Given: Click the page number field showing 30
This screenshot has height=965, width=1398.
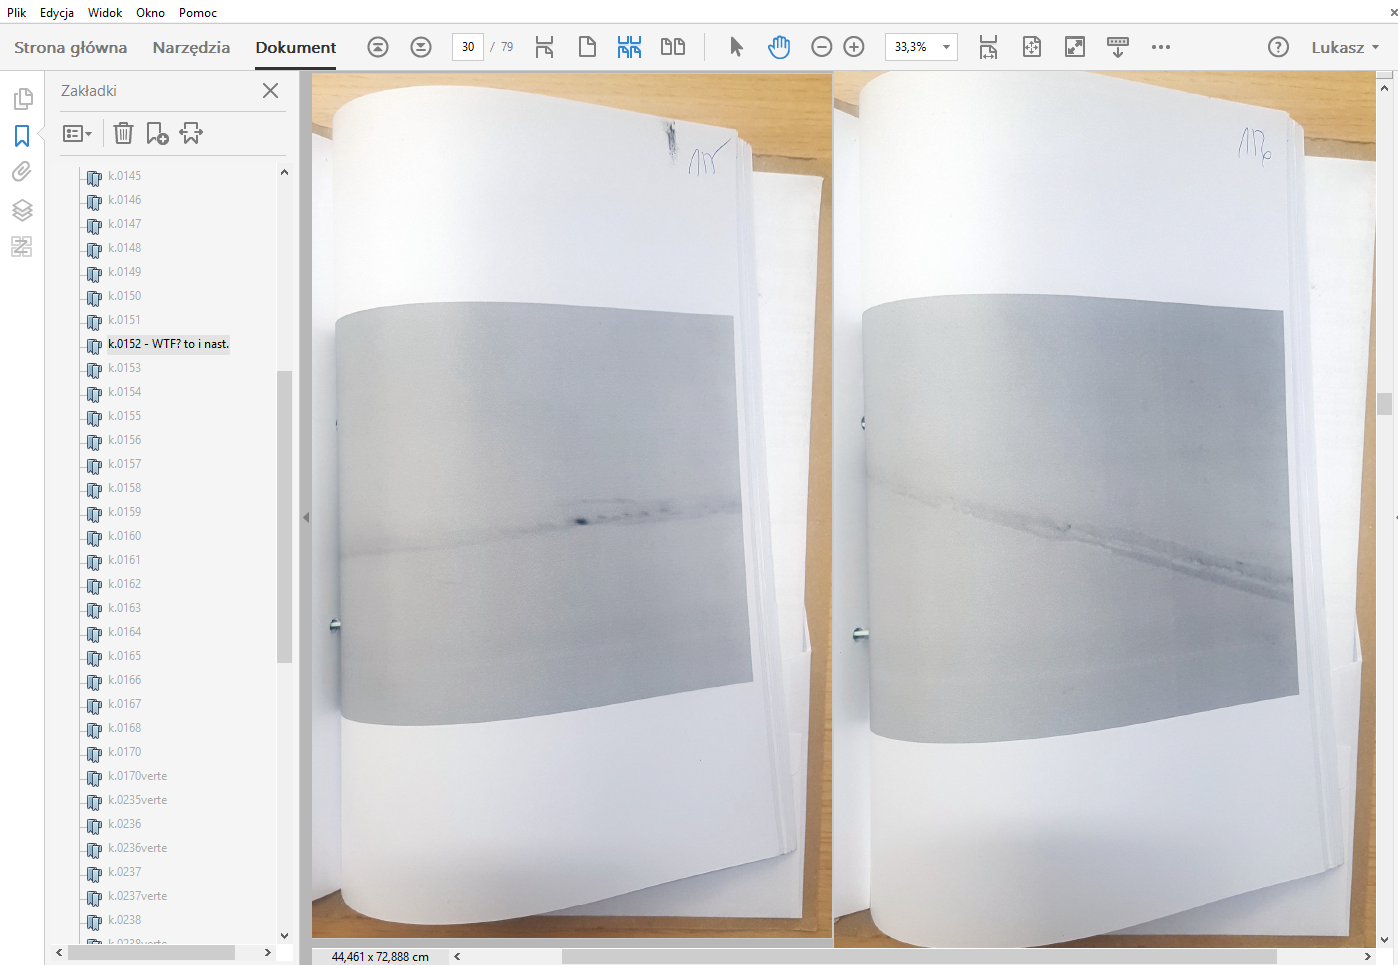Looking at the screenshot, I should pyautogui.click(x=467, y=47).
